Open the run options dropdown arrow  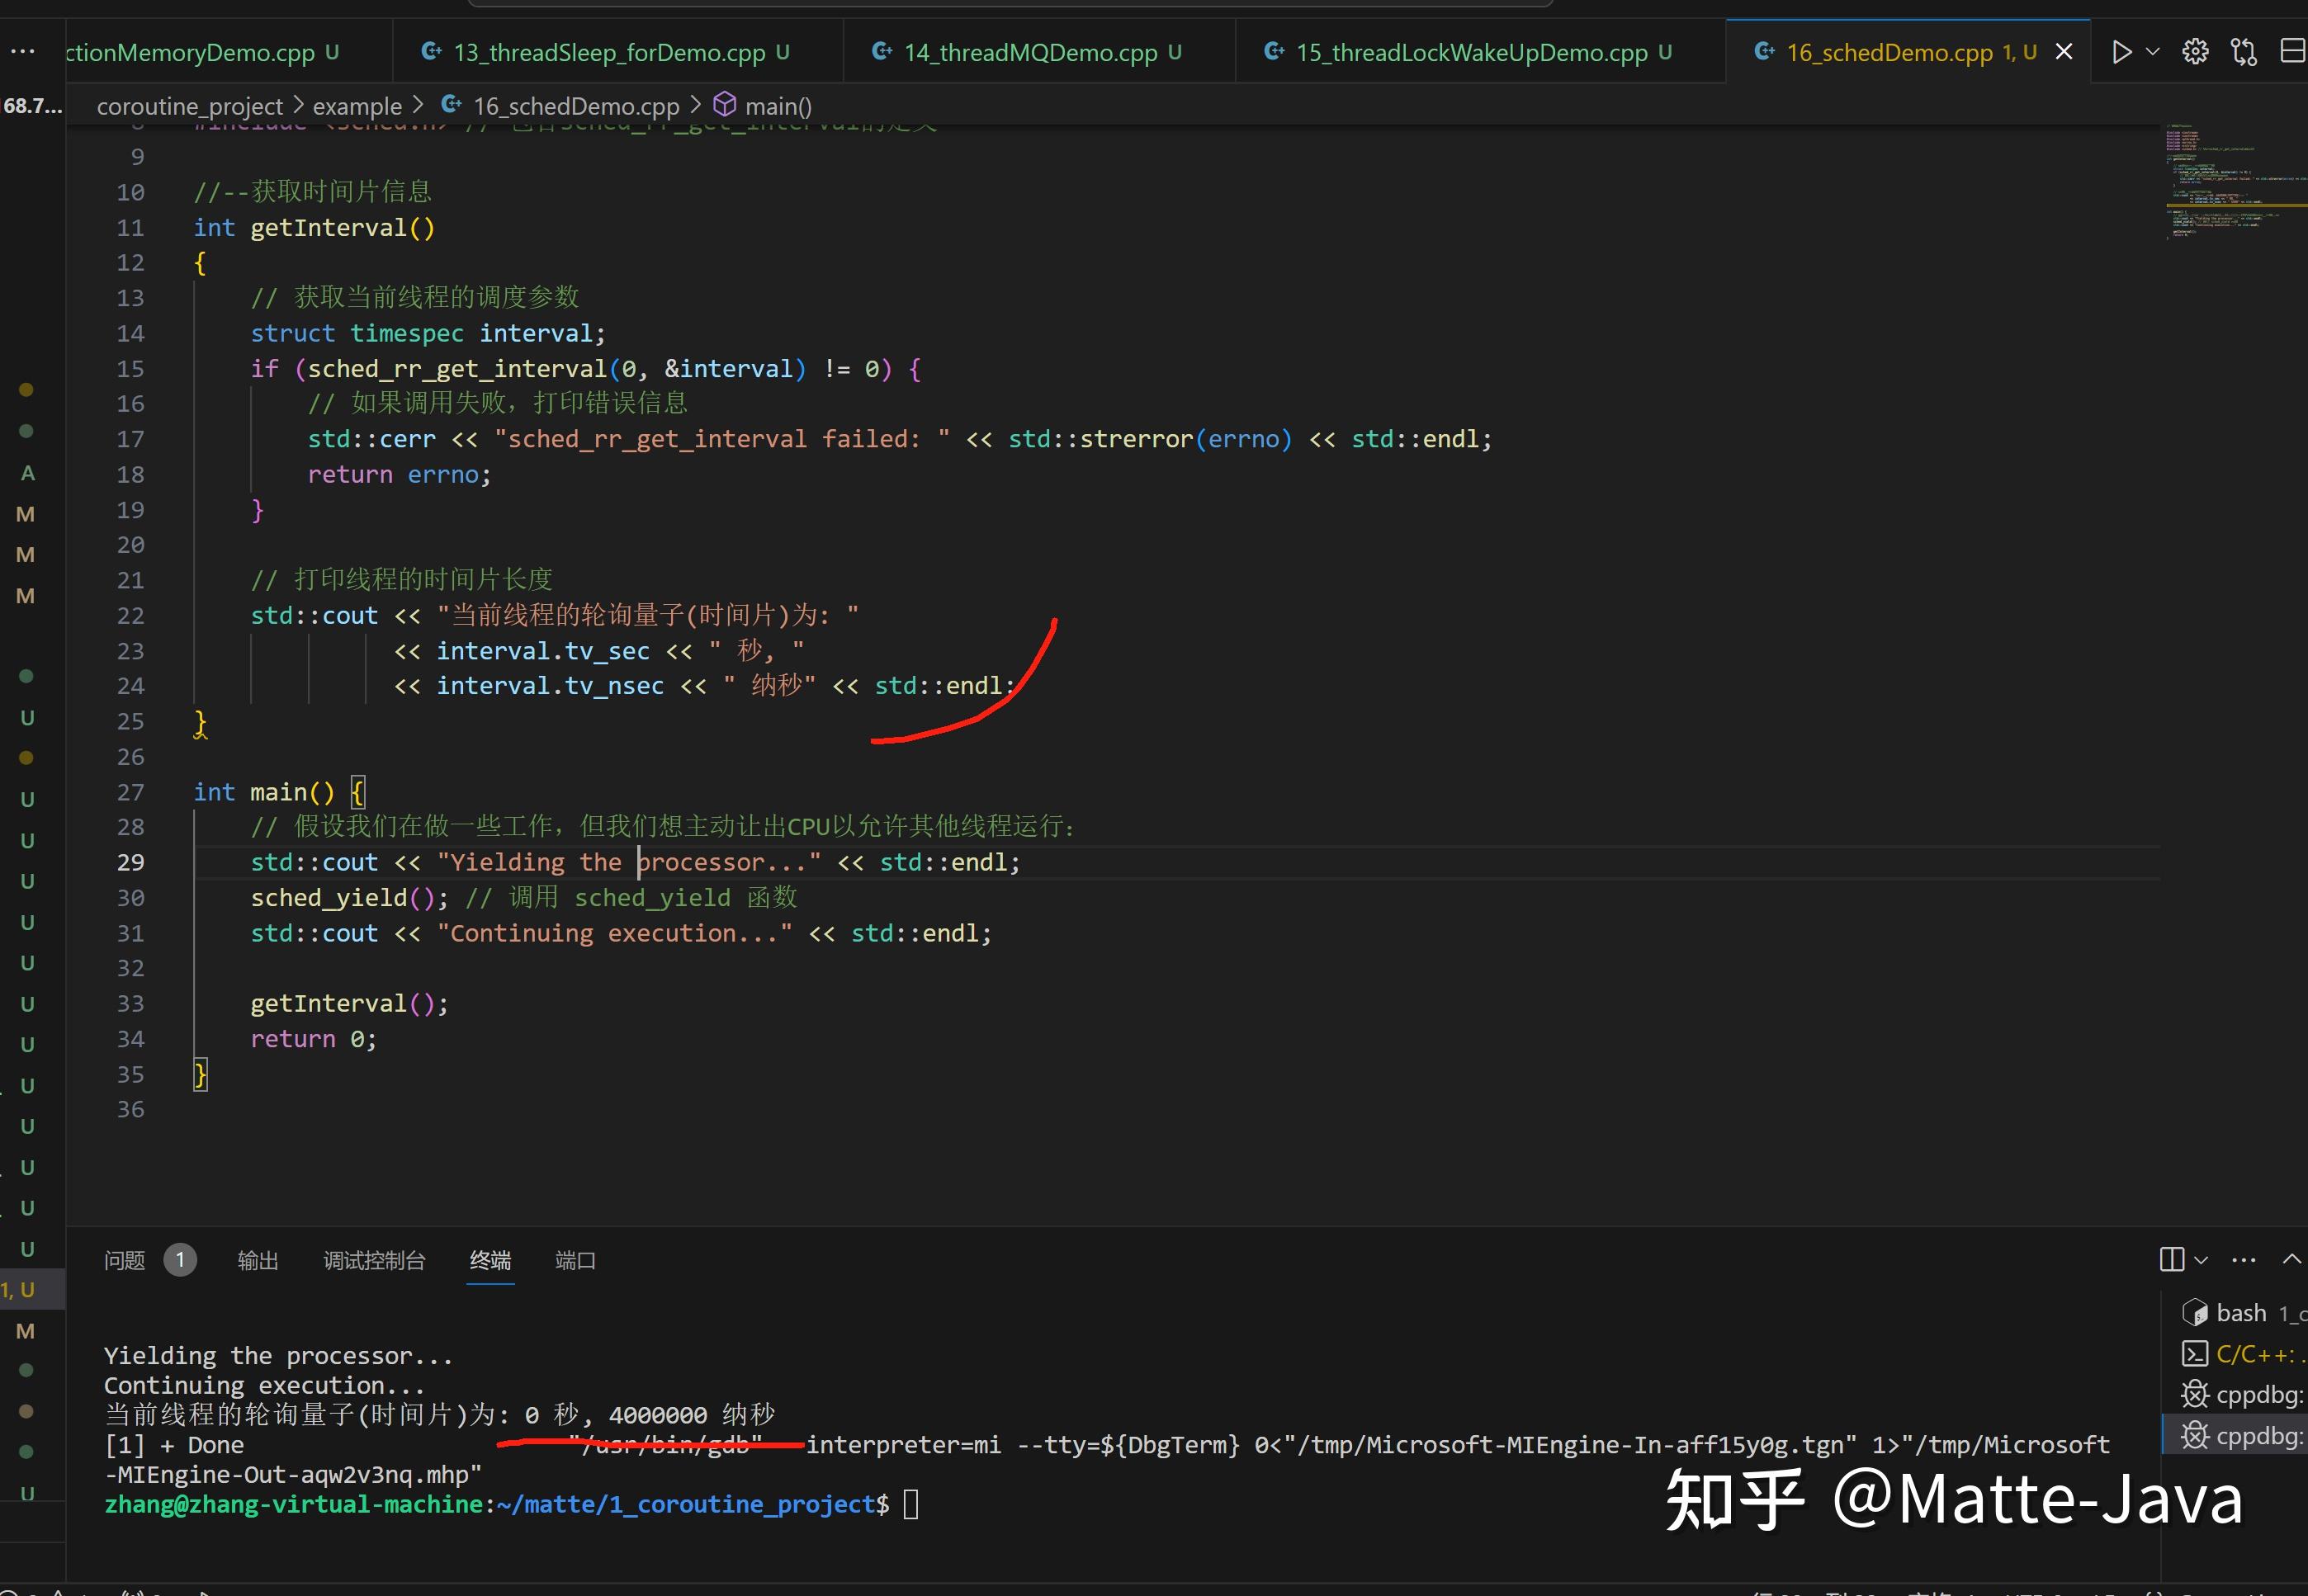coord(2153,52)
